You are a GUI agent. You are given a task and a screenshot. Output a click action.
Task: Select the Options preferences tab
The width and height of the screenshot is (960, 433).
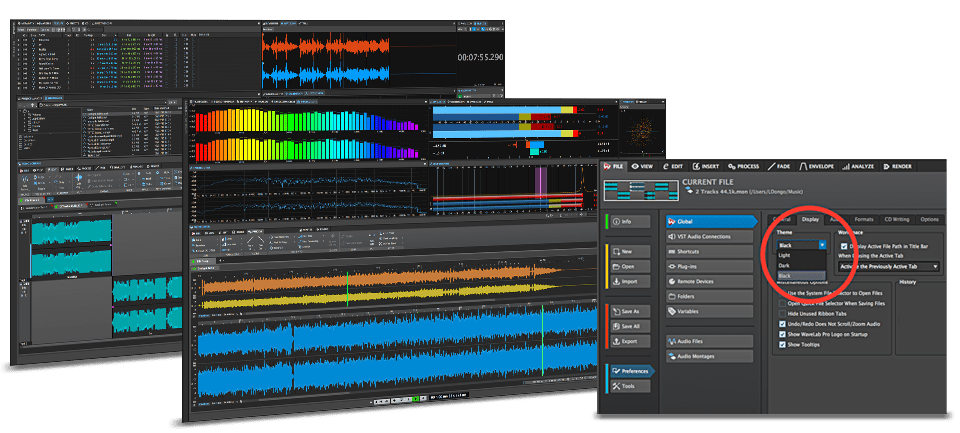point(929,219)
